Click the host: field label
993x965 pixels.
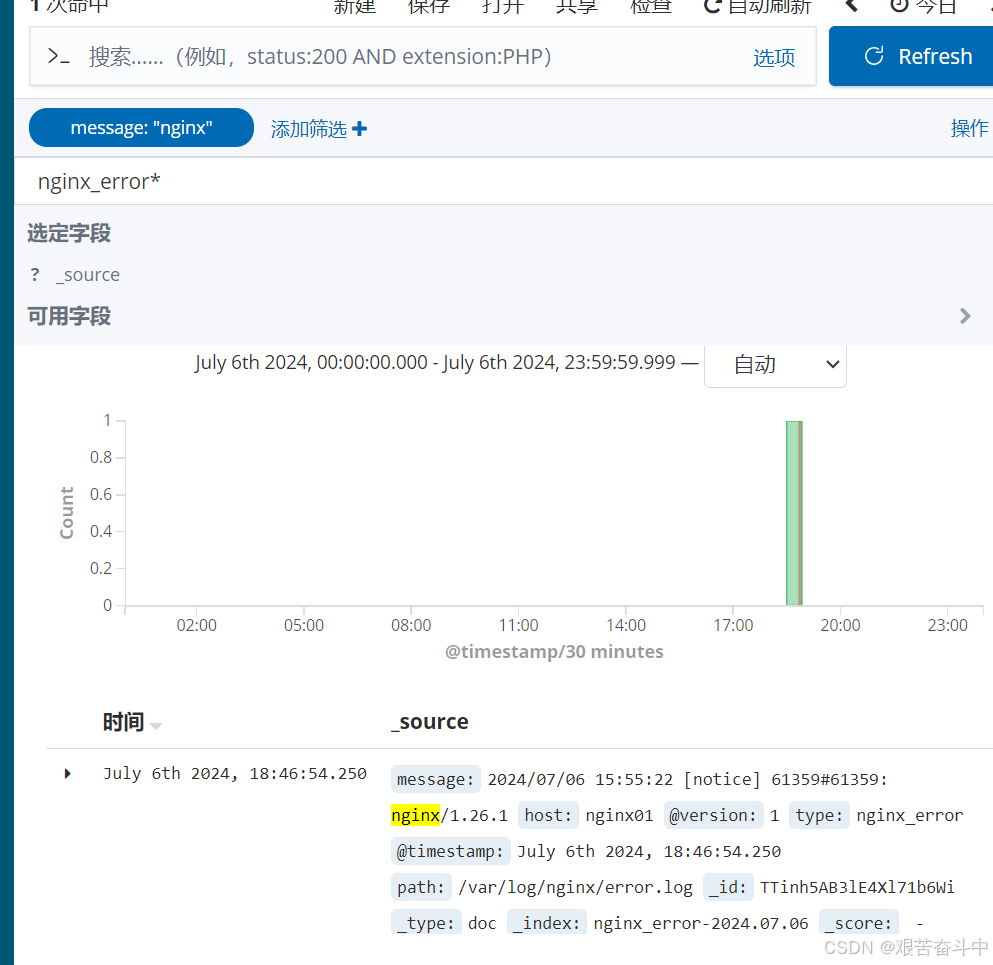click(548, 815)
